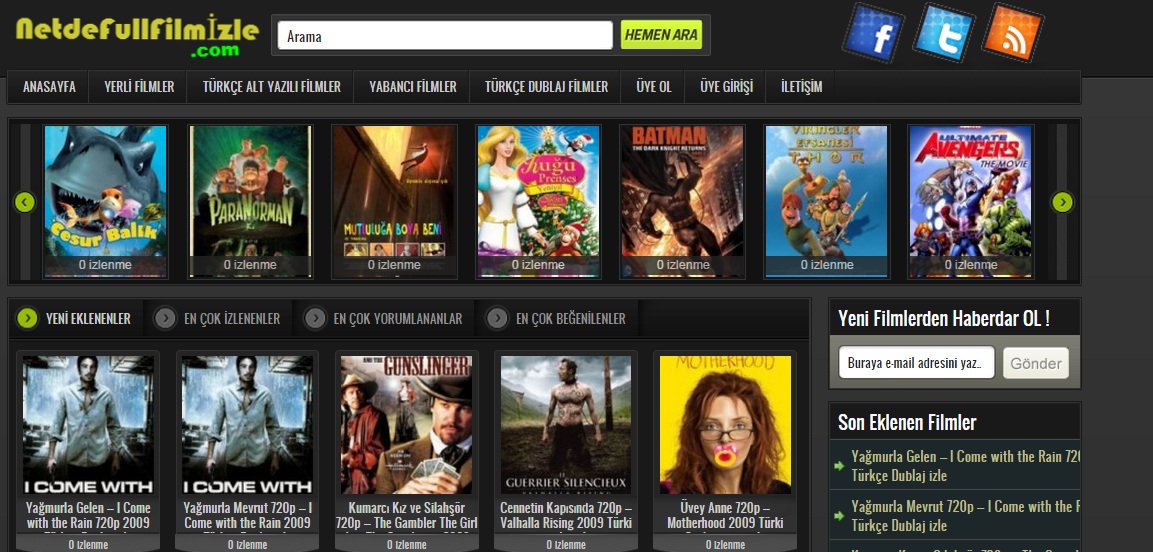The height and width of the screenshot is (552, 1153).
Task: Click gray arrow icon beside En Çok Yorumlananlar
Action: [315, 318]
